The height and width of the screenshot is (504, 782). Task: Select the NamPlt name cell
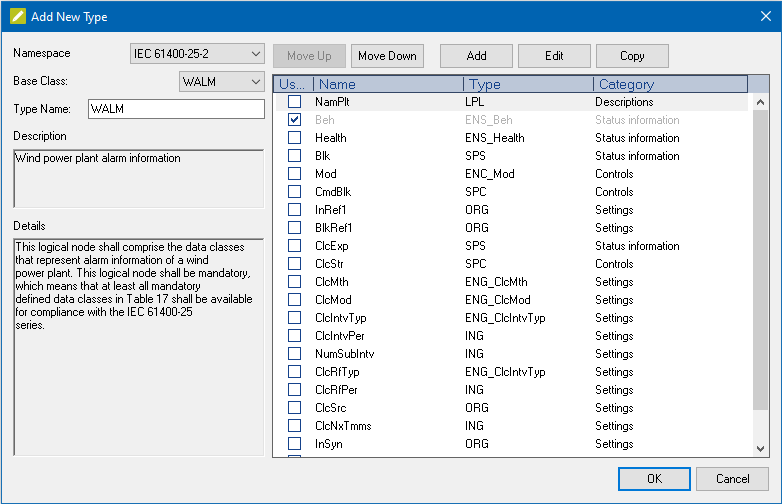[x=332, y=102]
